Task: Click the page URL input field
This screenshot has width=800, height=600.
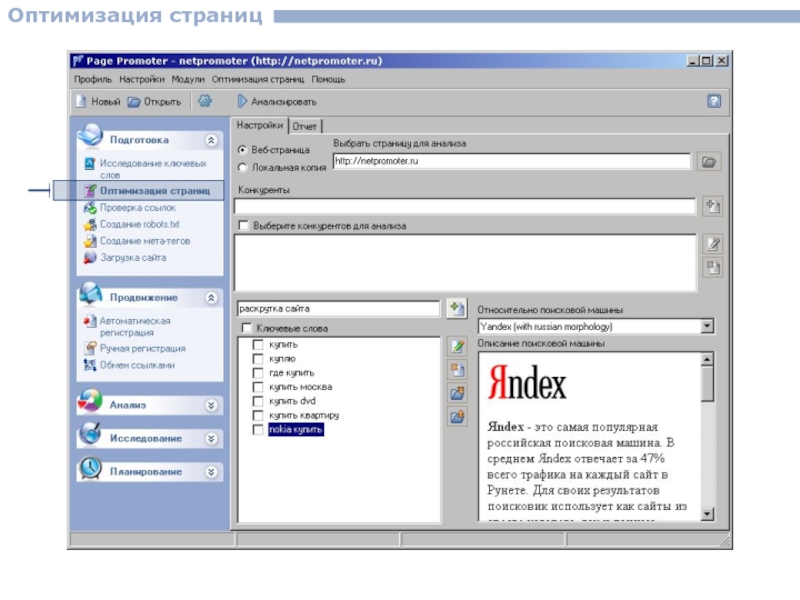Action: click(x=512, y=161)
